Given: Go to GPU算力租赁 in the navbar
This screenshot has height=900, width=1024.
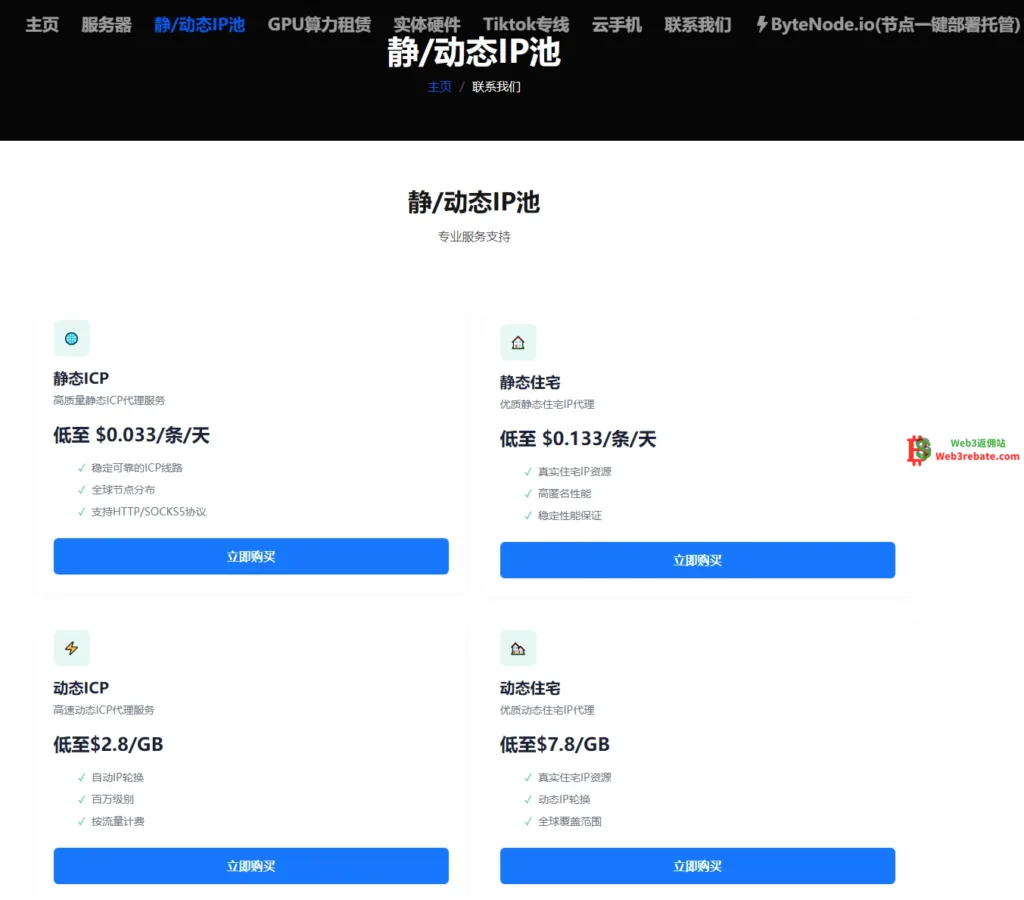Looking at the screenshot, I should point(319,24).
